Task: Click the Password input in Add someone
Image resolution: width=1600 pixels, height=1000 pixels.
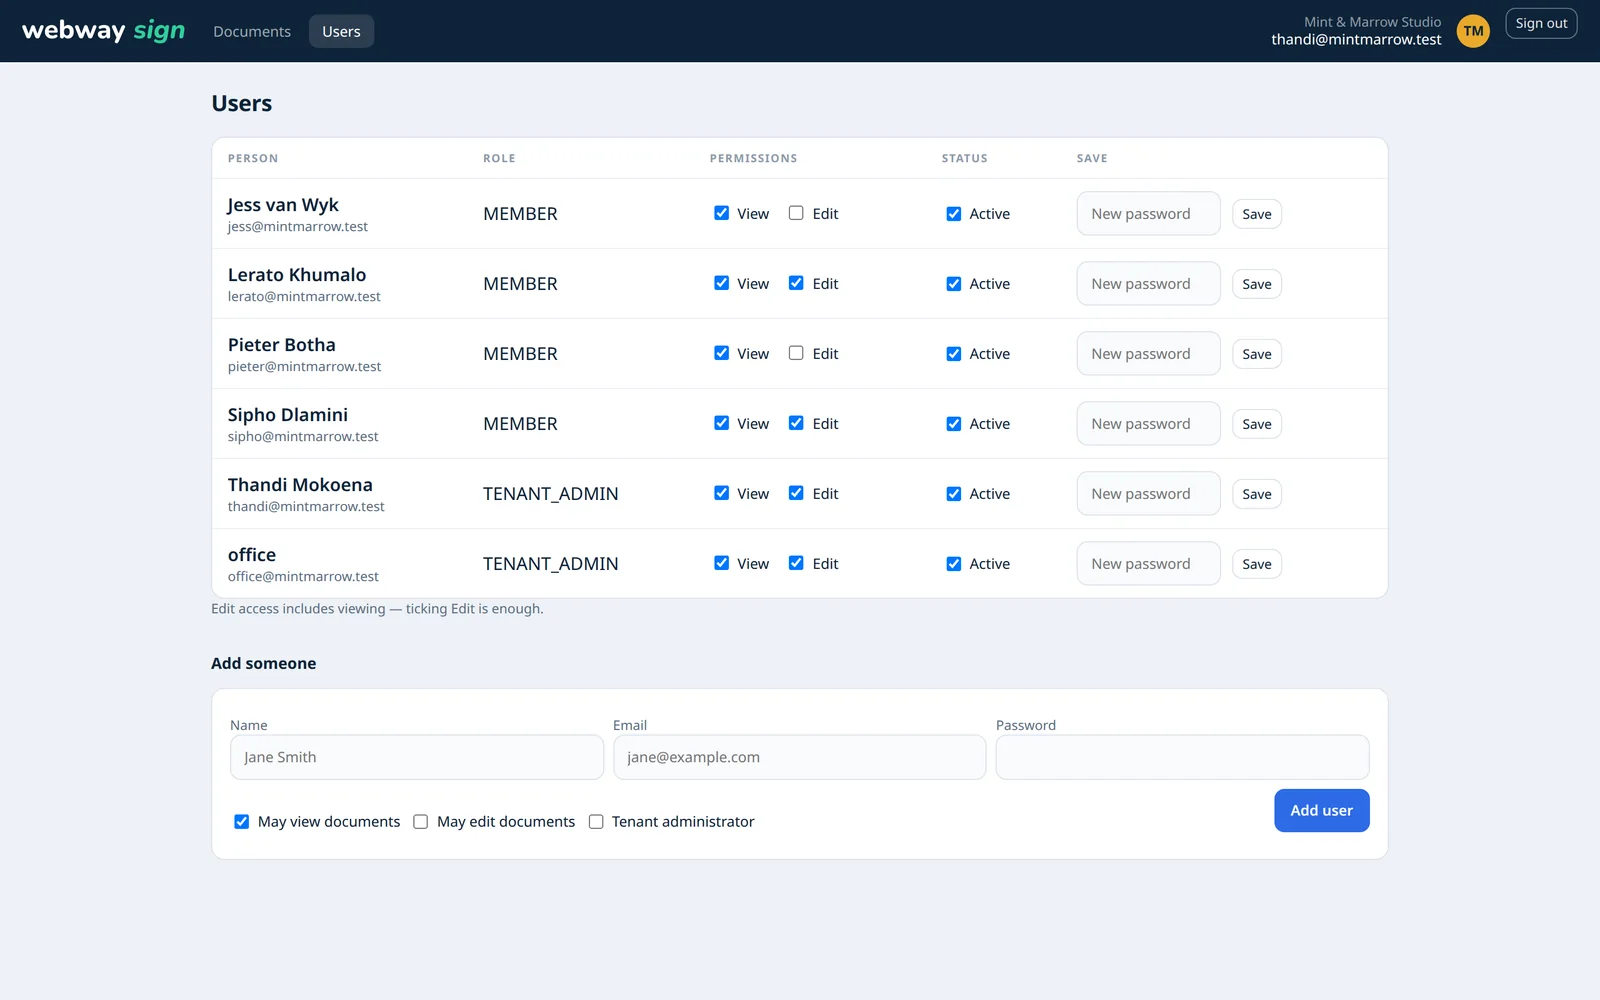Action: (x=1182, y=757)
